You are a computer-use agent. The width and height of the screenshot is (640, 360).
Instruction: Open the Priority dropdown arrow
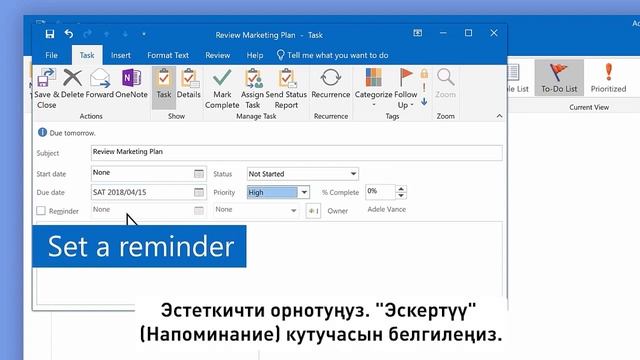(304, 192)
